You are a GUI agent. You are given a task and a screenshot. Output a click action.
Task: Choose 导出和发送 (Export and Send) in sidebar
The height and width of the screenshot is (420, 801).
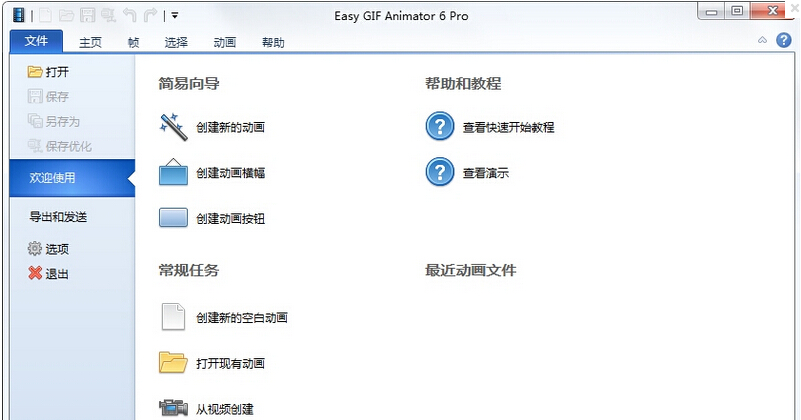tap(58, 217)
